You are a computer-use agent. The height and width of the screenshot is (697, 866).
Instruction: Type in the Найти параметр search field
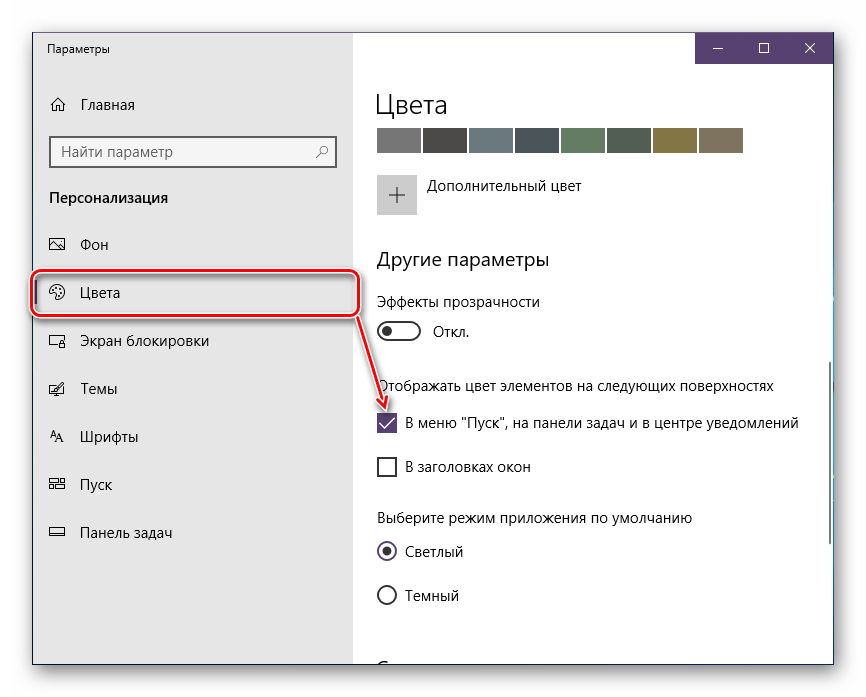point(180,152)
